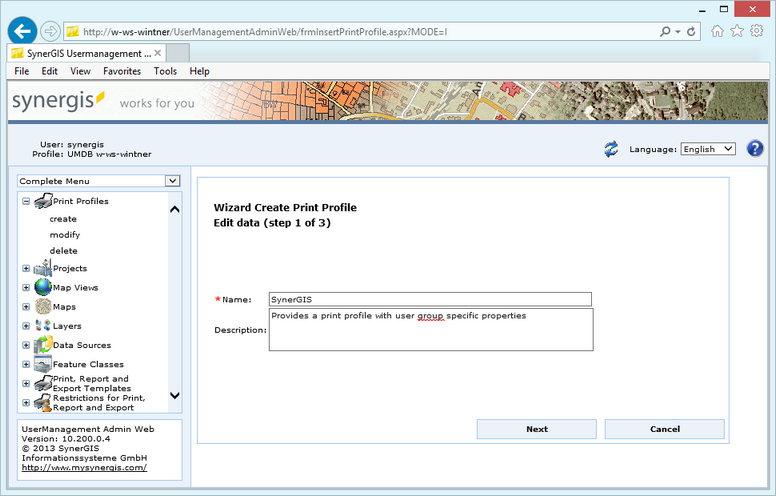Open the Help menu

199,71
